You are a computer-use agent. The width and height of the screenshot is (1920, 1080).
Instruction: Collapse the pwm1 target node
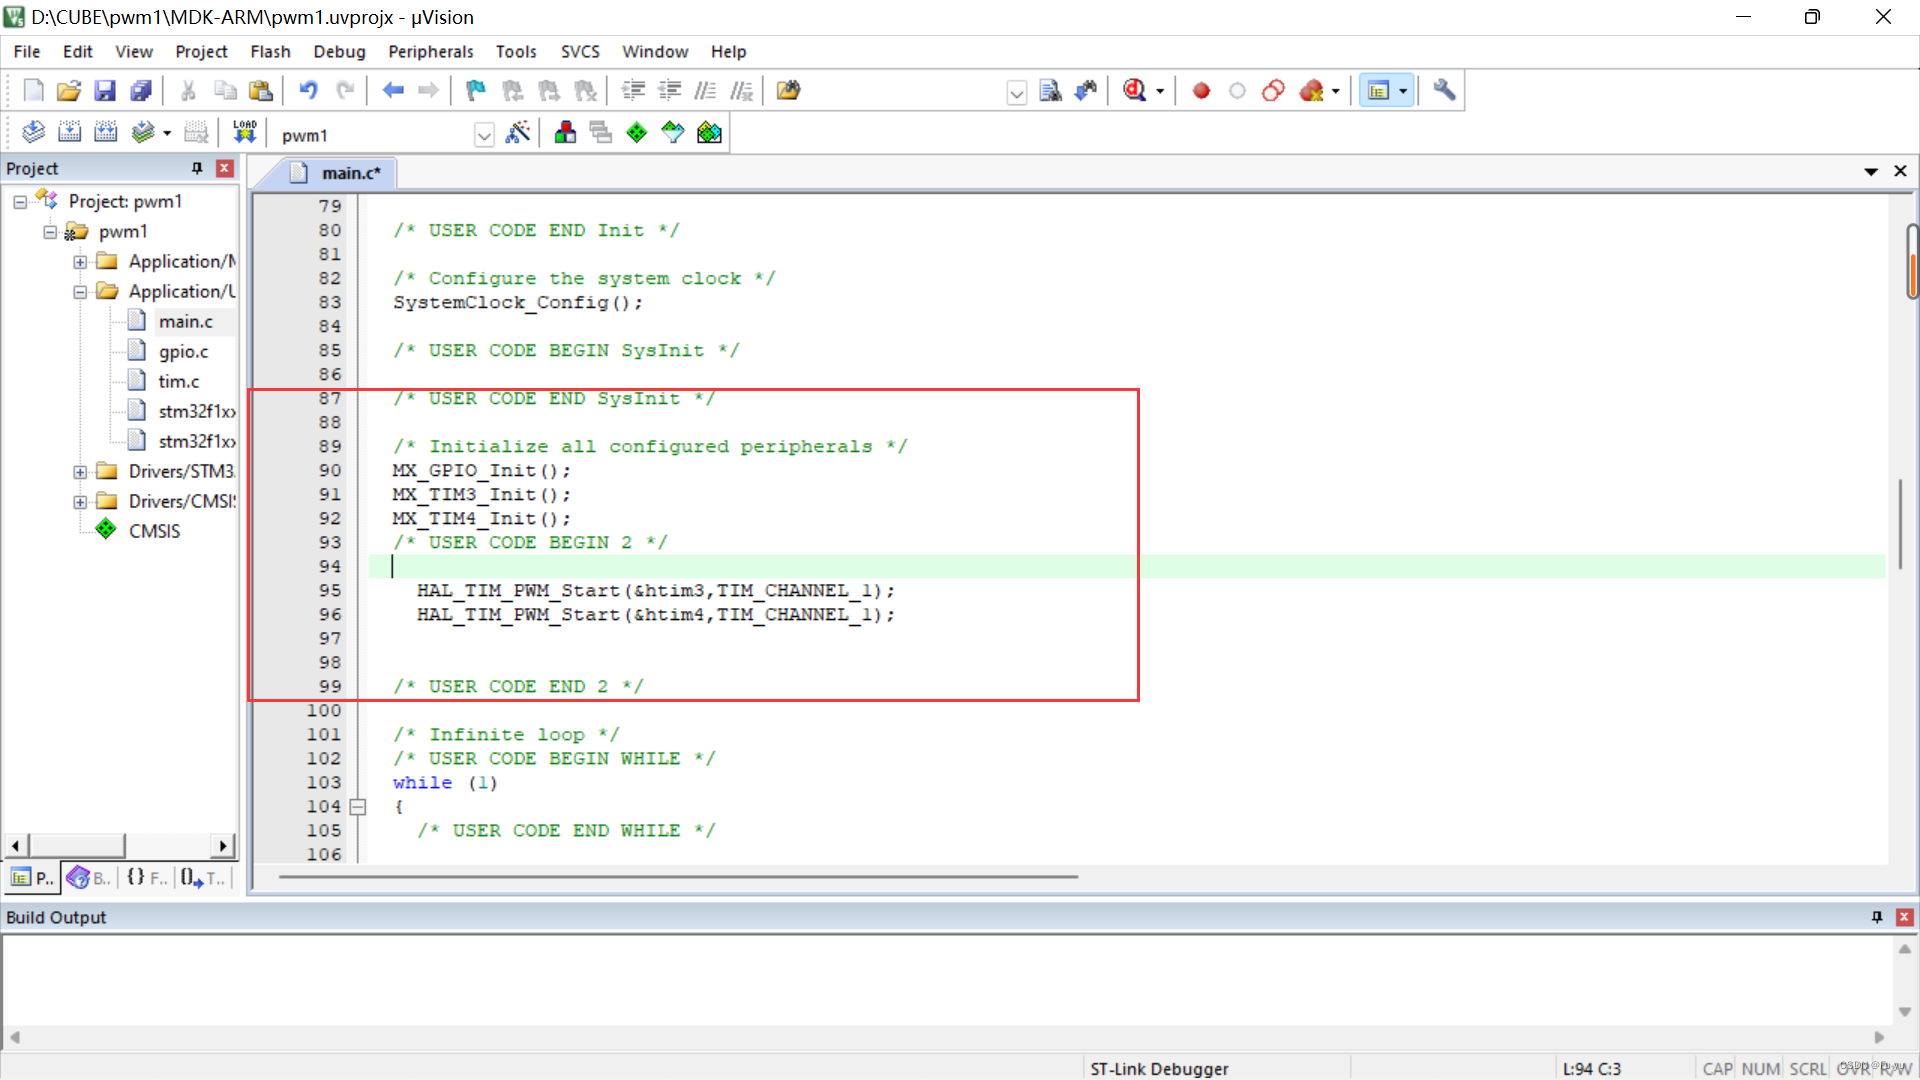pos(50,232)
